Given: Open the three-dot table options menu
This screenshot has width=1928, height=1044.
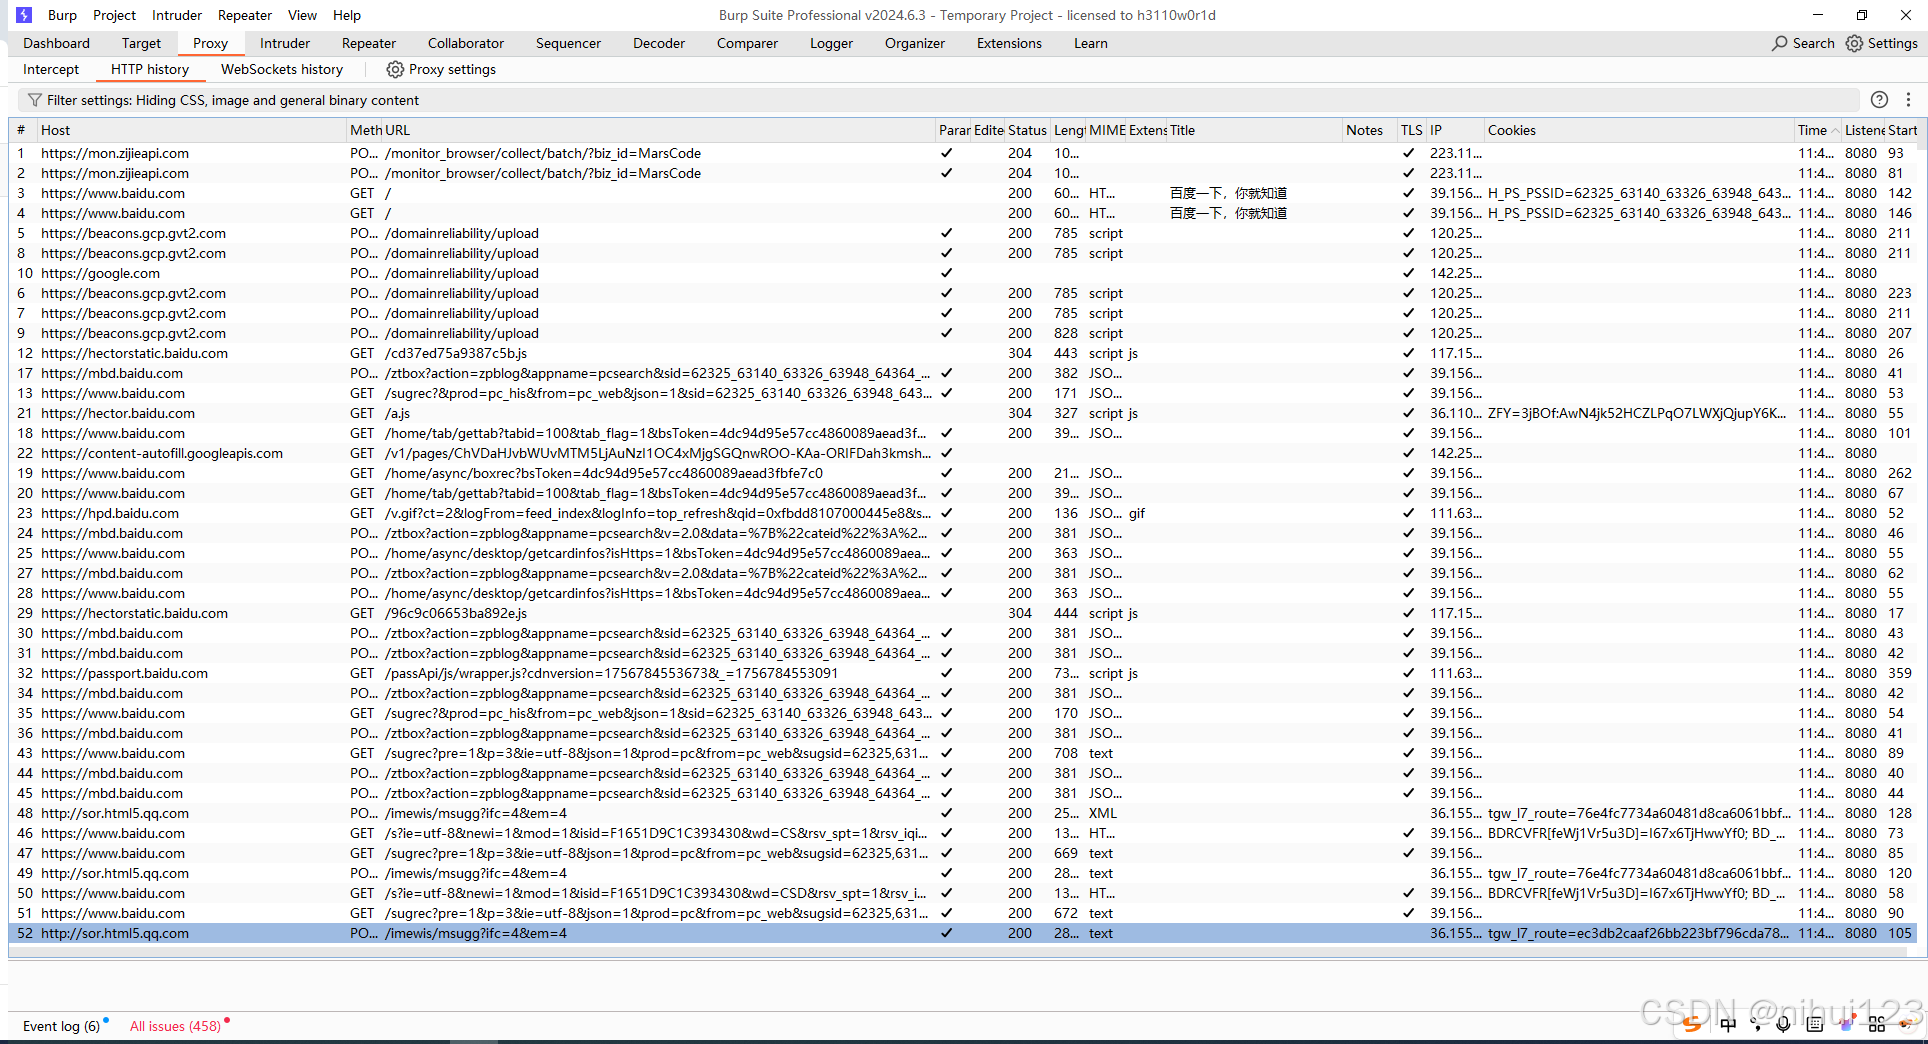Looking at the screenshot, I should coord(1908,99).
